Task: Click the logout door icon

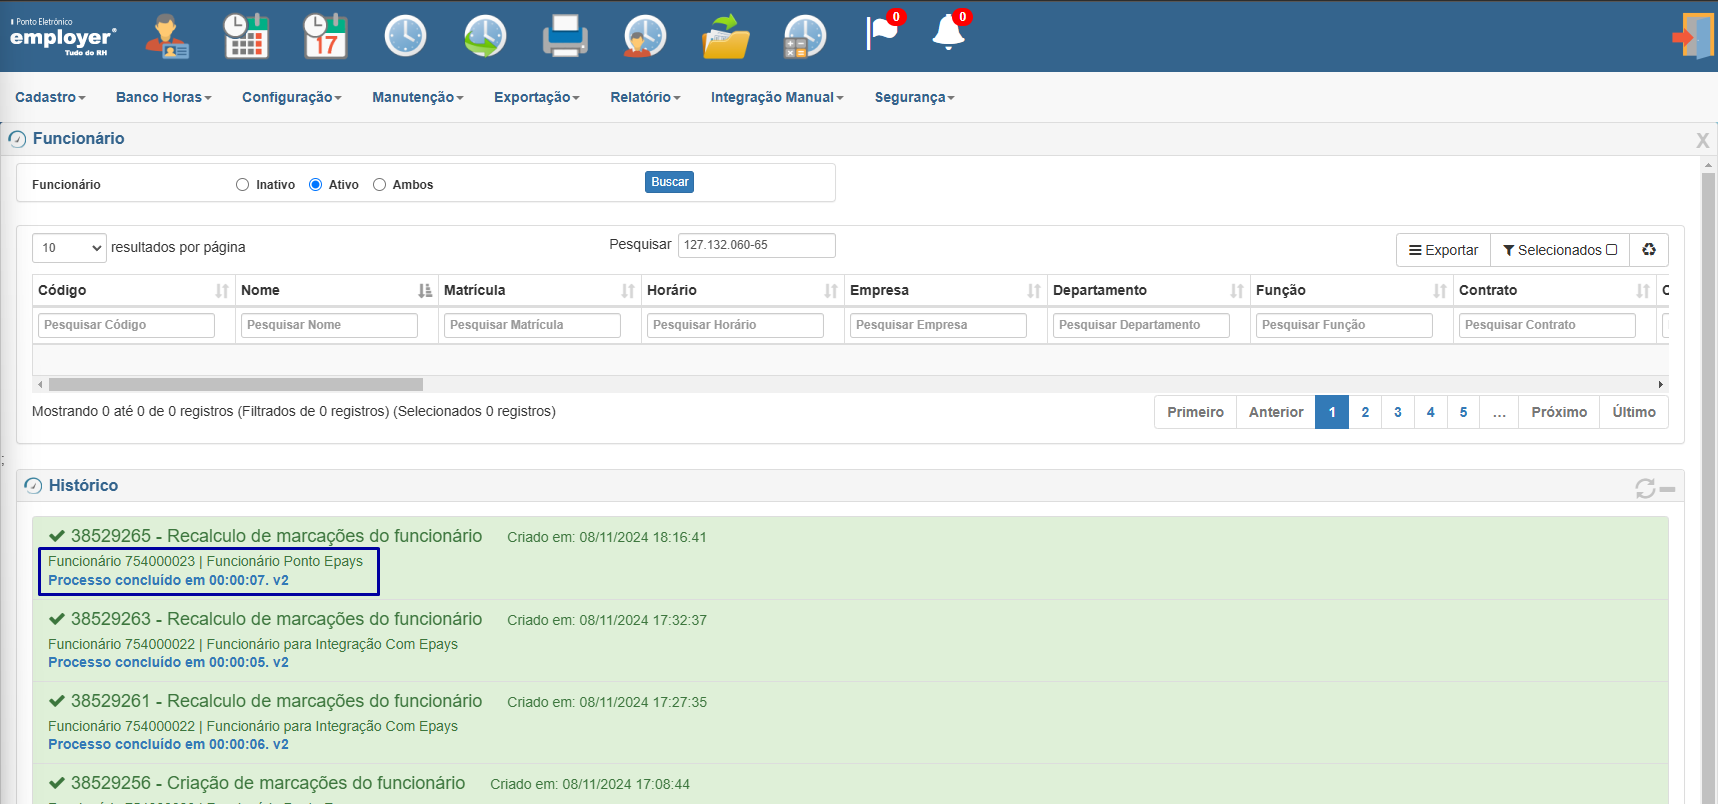Action: tap(1693, 37)
